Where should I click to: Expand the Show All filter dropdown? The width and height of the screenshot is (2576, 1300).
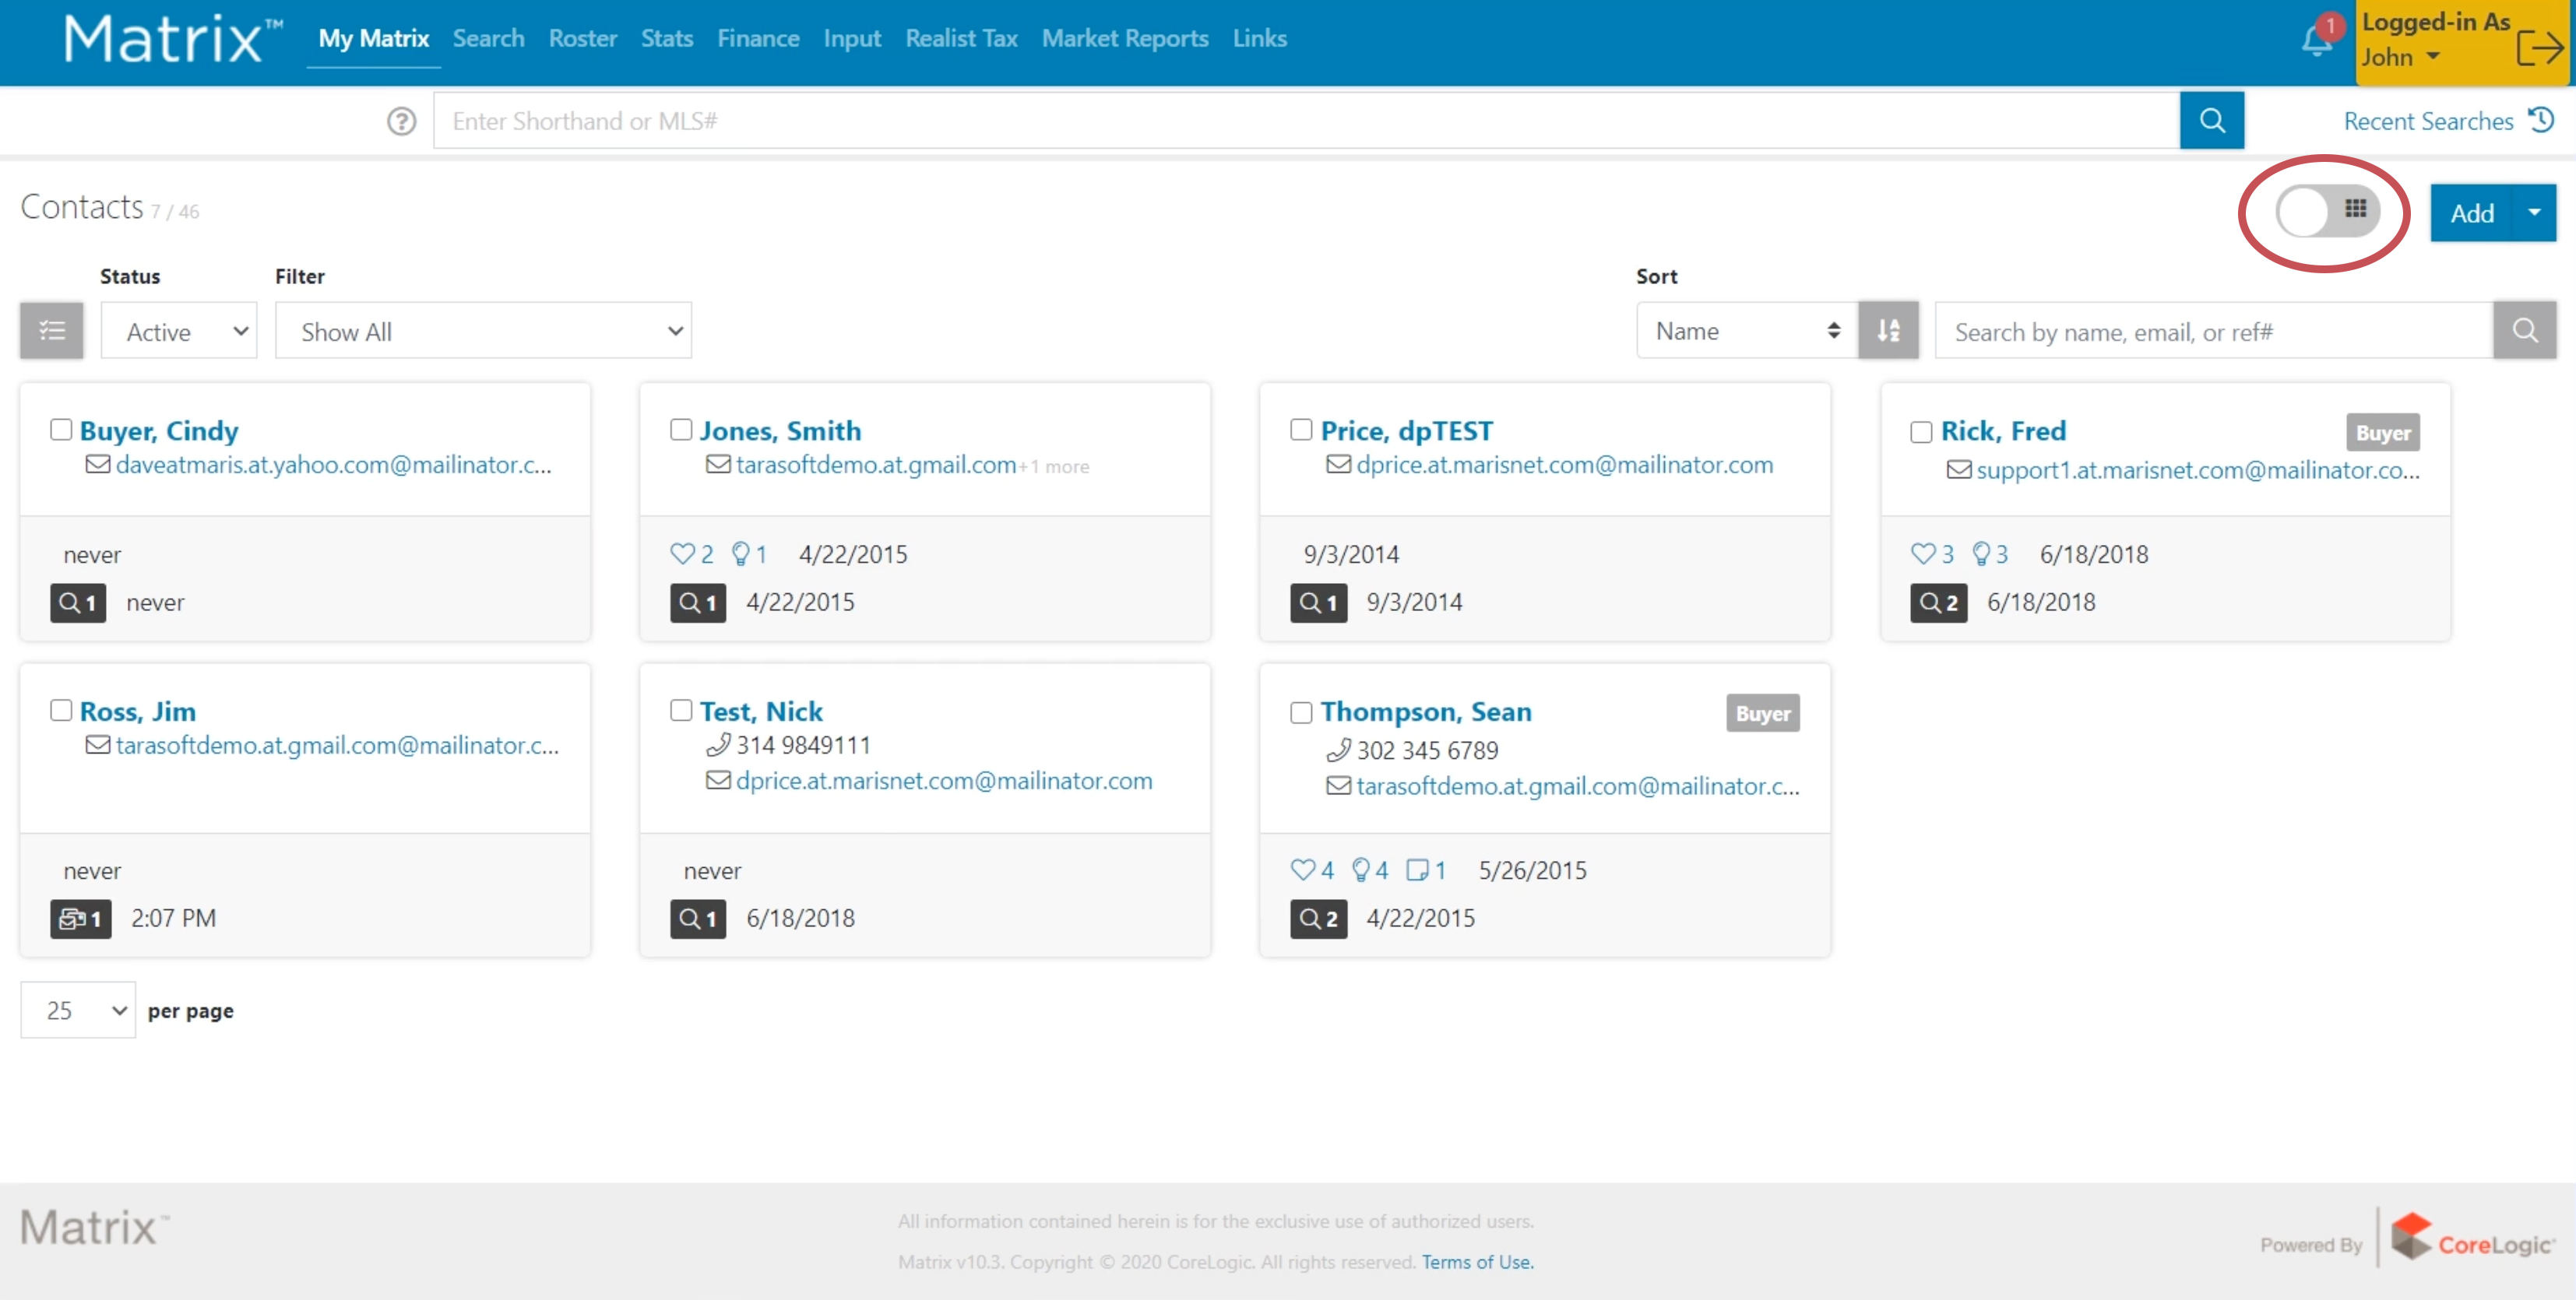point(483,331)
